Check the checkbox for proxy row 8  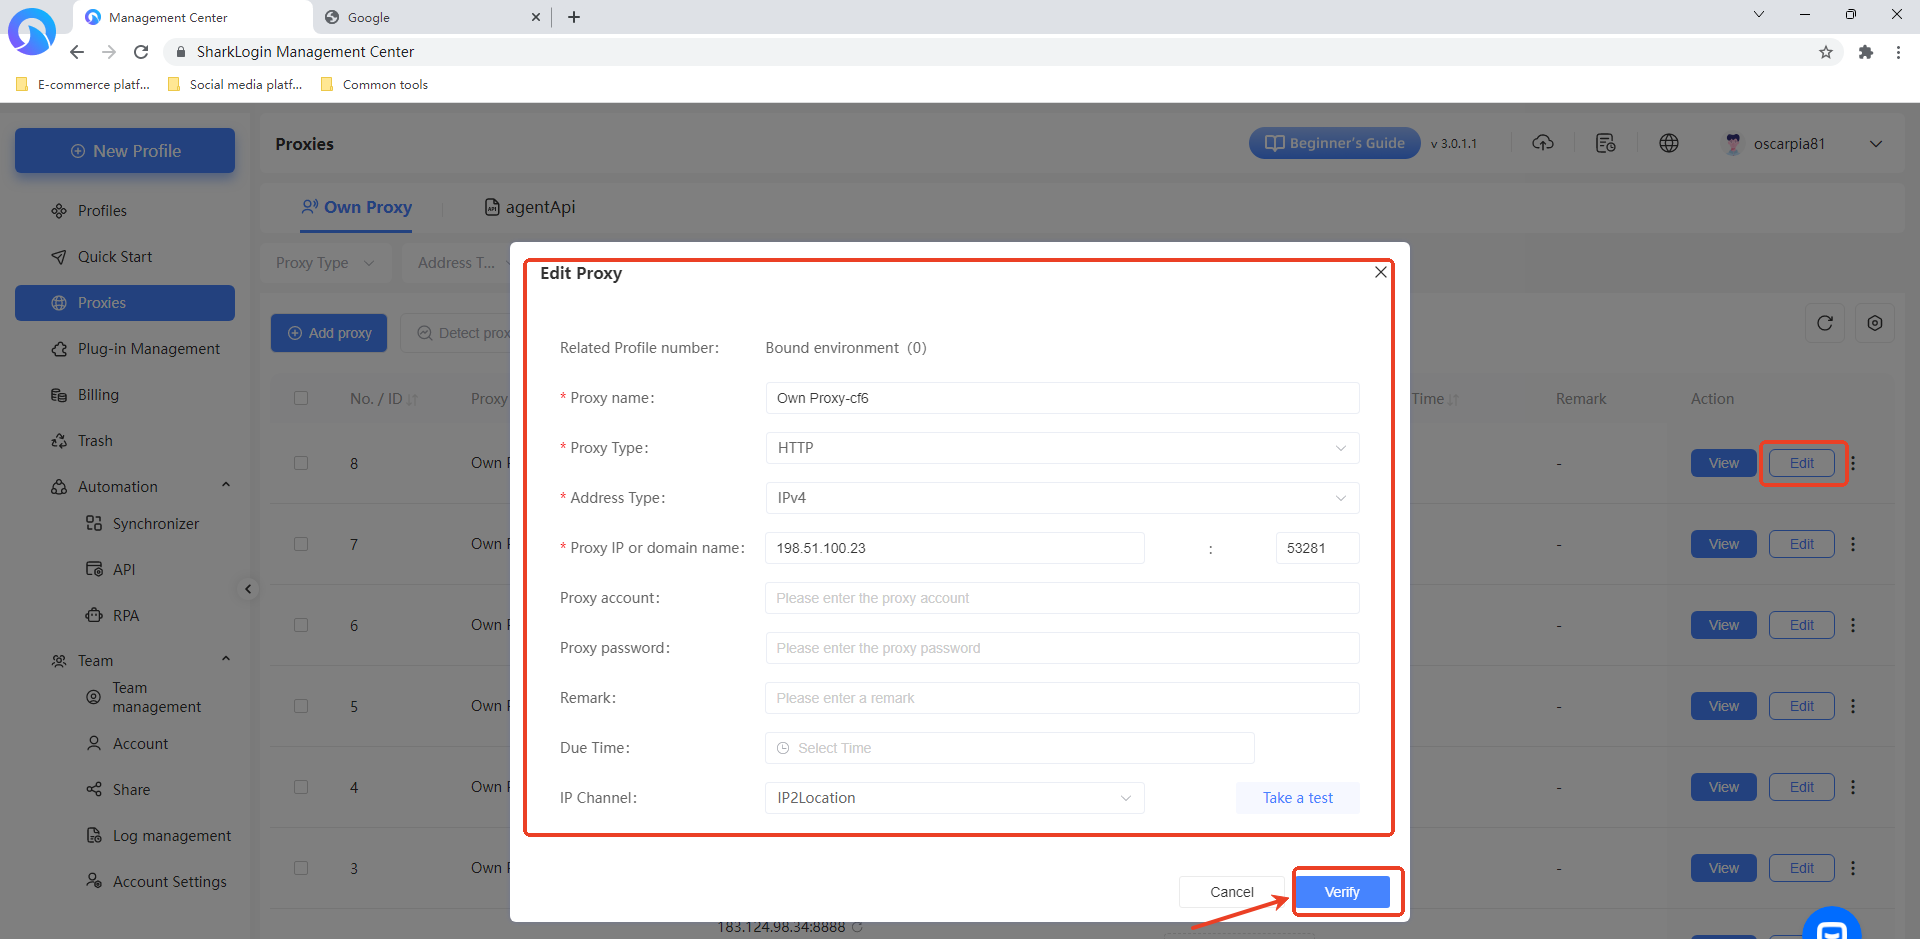(301, 463)
